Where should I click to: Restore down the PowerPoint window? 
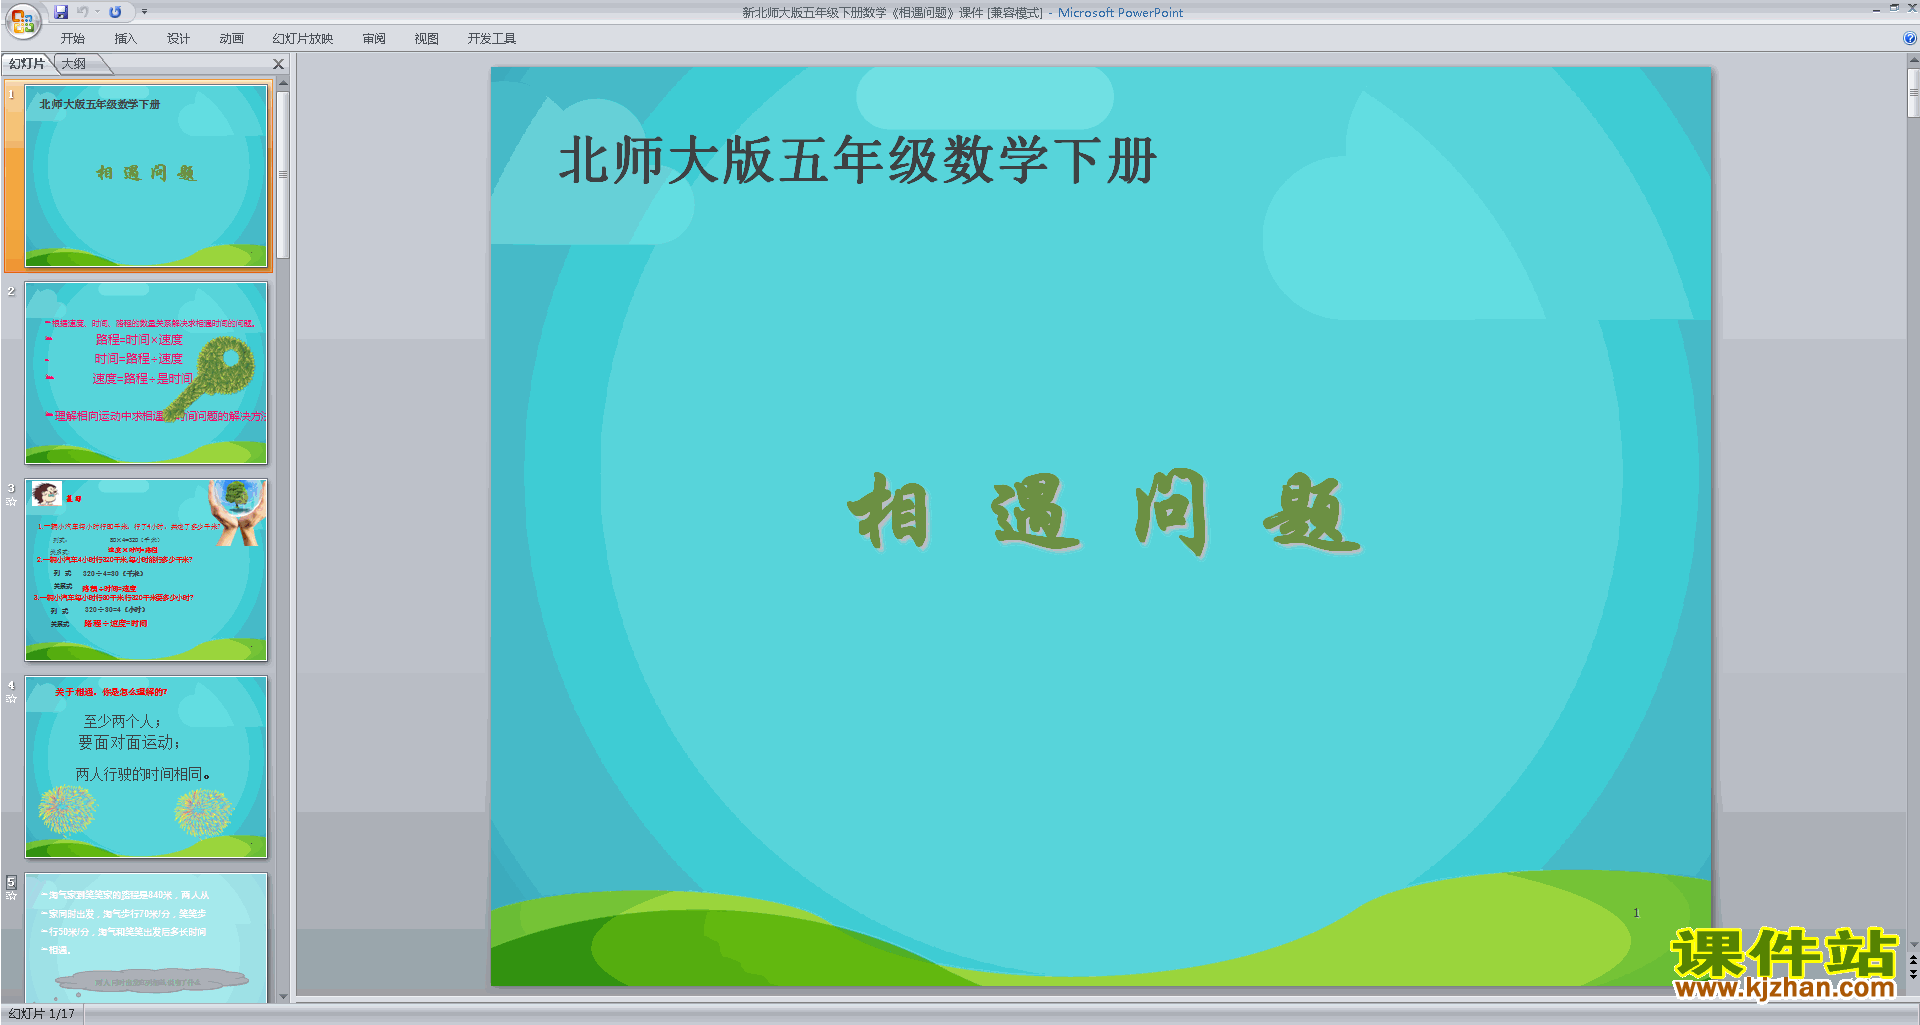(1894, 8)
